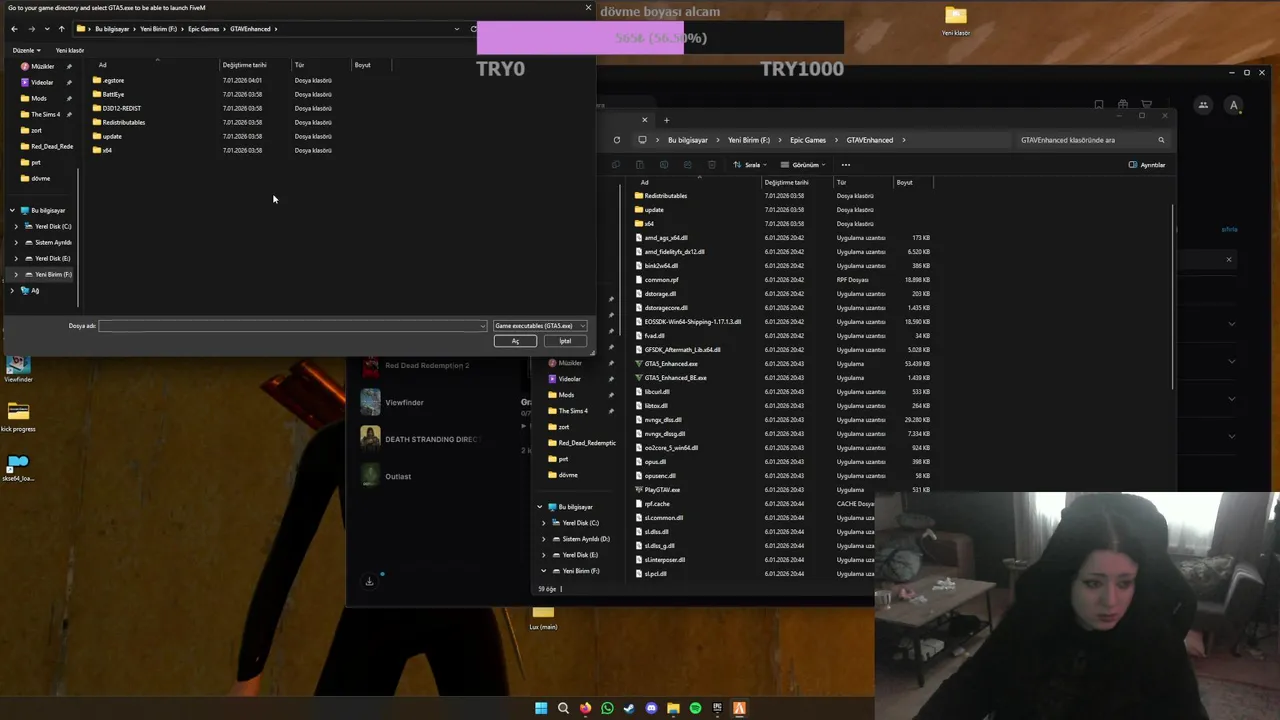Select Müzikler in the dialog sidebar

[42, 66]
